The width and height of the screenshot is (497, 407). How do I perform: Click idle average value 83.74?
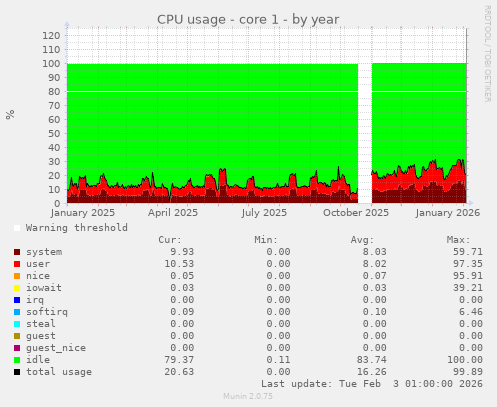point(372,360)
